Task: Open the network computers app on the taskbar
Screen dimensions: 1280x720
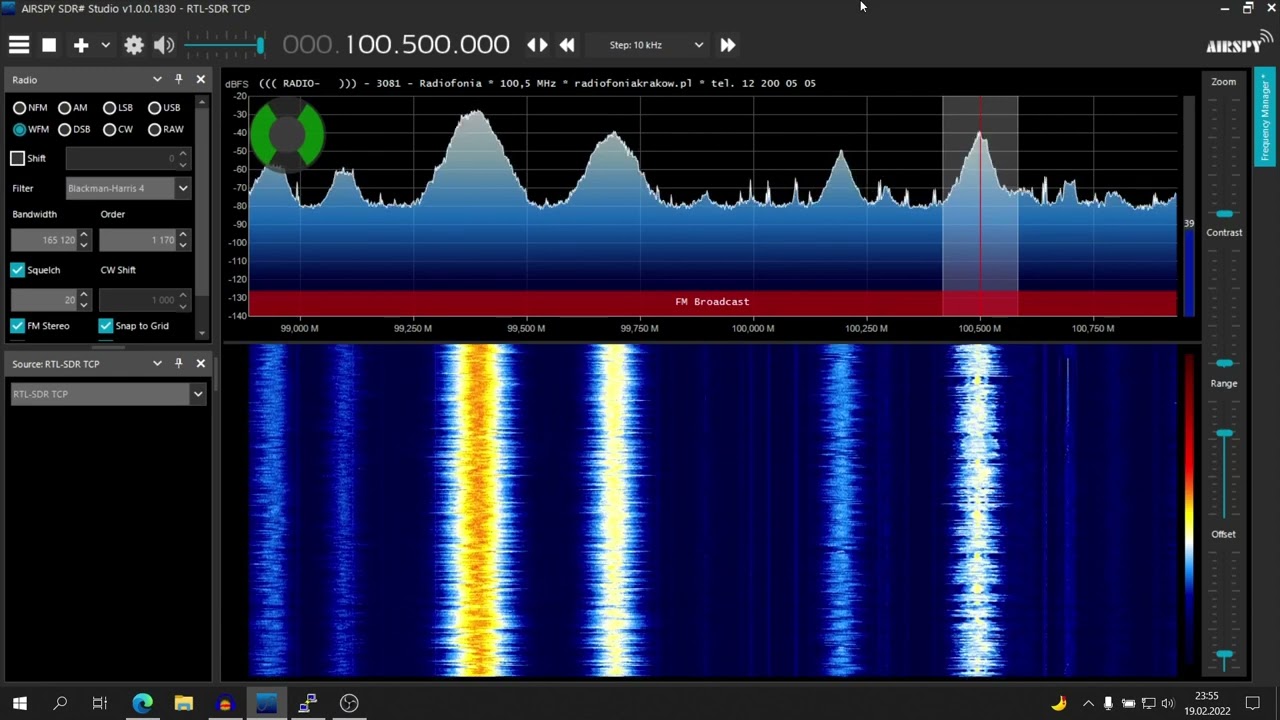Action: 307,703
